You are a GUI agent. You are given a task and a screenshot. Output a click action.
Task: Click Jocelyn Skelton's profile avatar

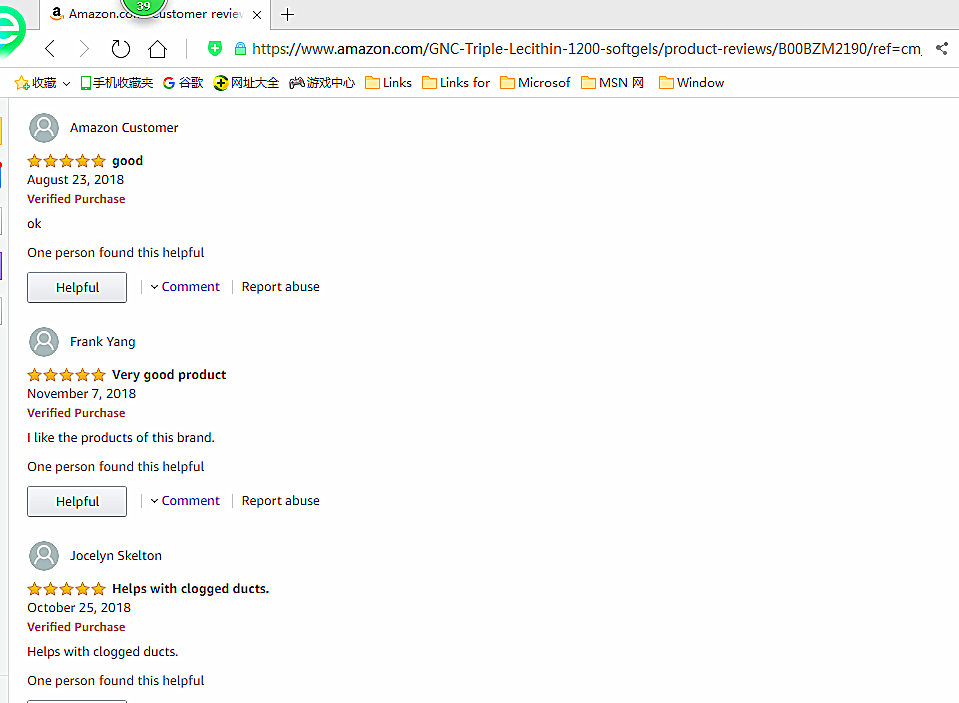tap(44, 556)
